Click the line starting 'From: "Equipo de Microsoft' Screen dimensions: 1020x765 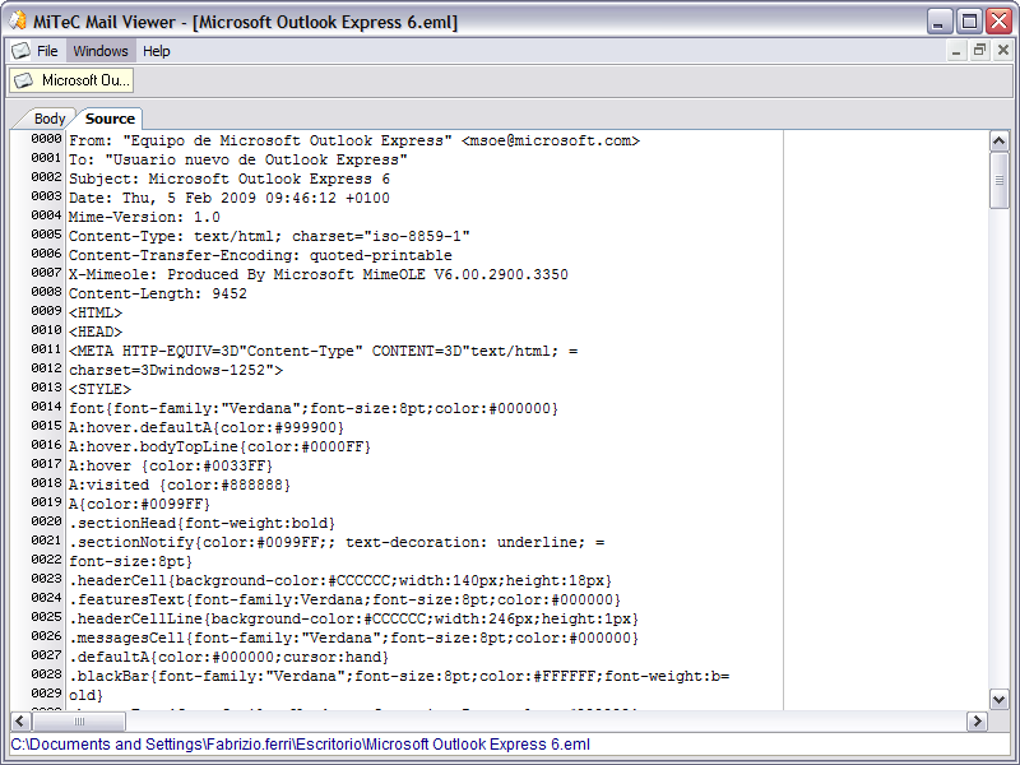(x=355, y=141)
